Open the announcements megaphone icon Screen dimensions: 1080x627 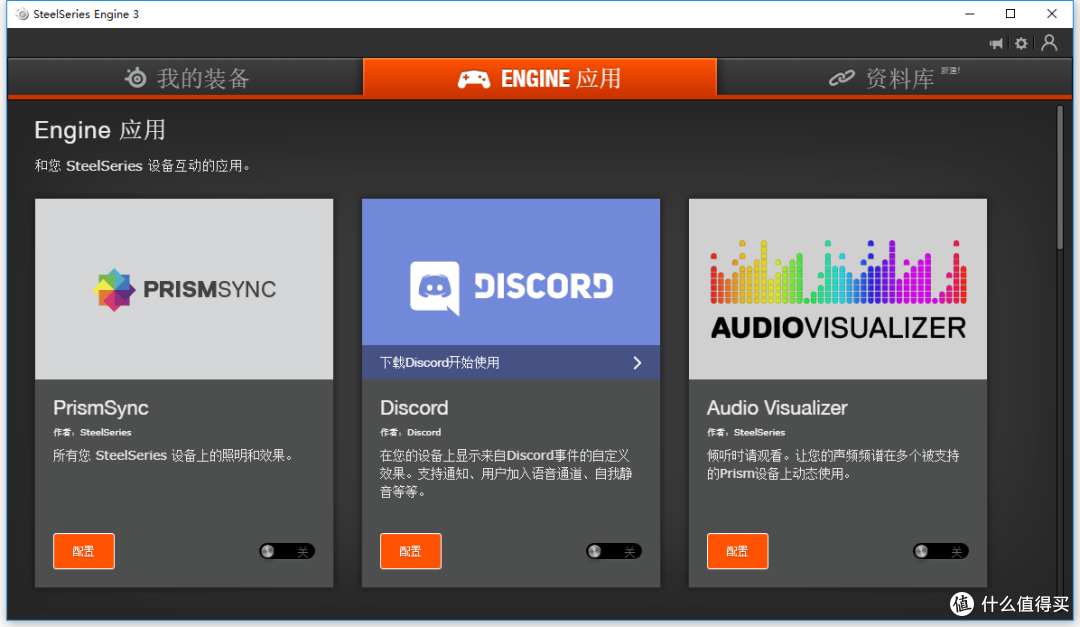coord(996,44)
